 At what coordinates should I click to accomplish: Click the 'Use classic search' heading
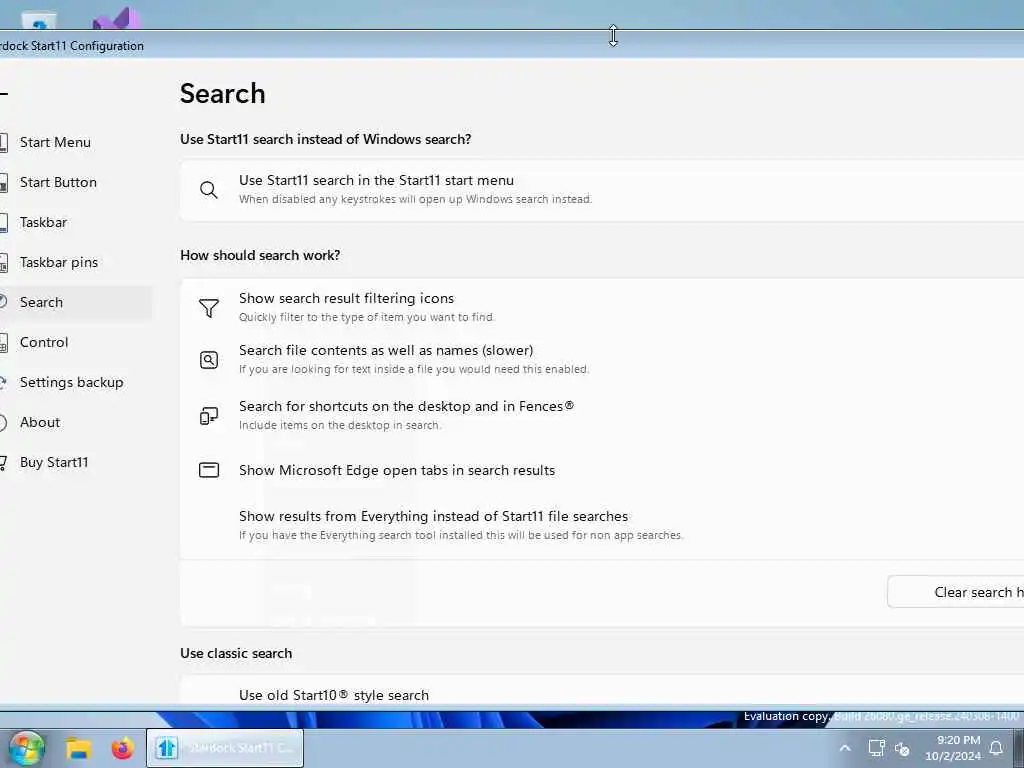236,654
